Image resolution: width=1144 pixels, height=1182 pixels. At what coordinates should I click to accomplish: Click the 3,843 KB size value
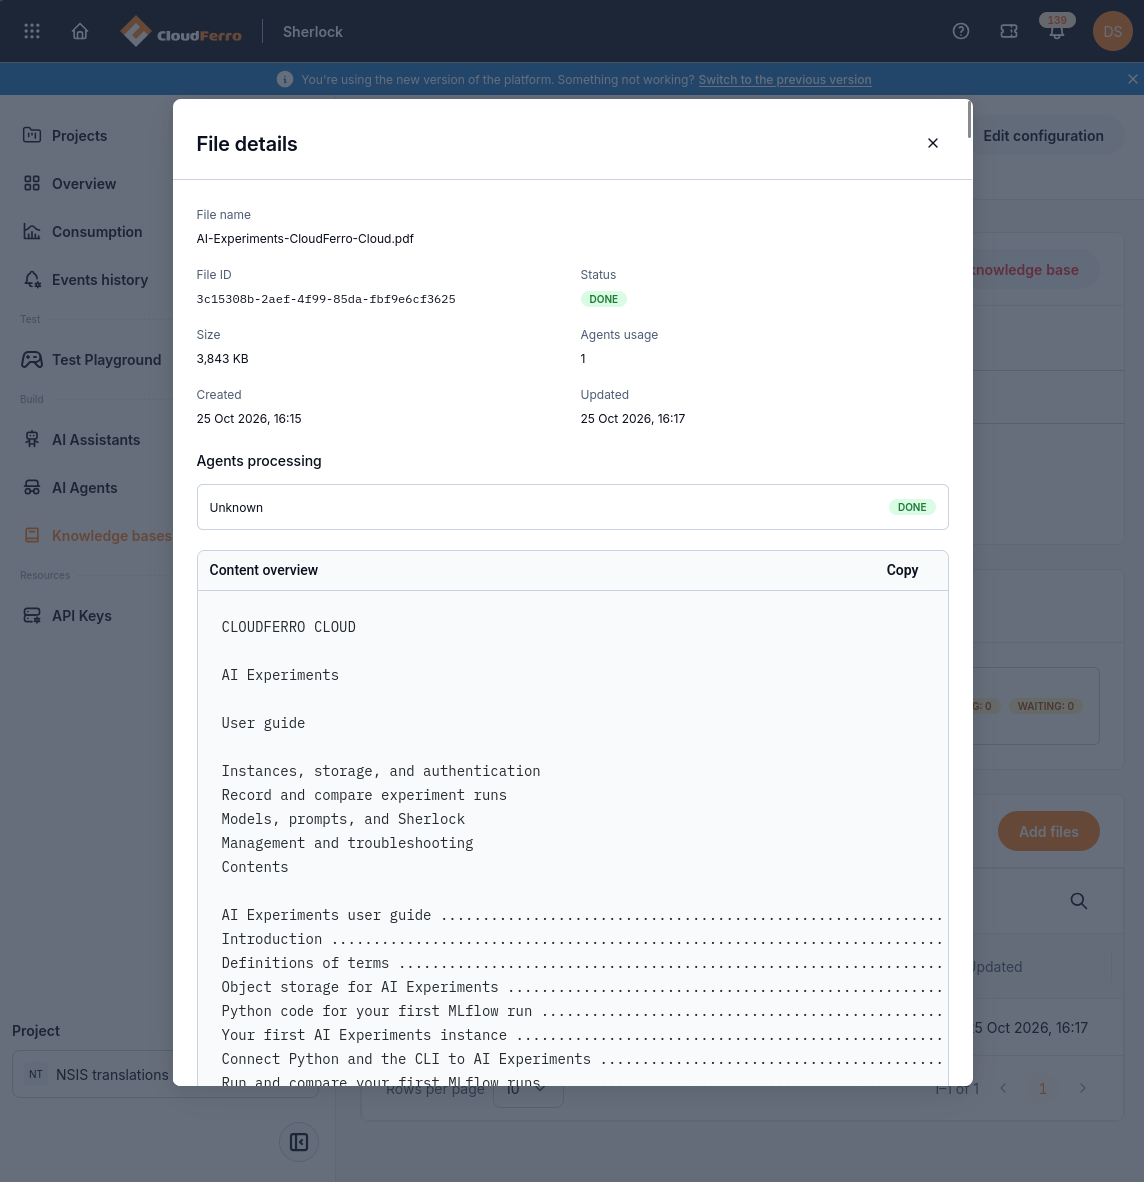(x=222, y=359)
